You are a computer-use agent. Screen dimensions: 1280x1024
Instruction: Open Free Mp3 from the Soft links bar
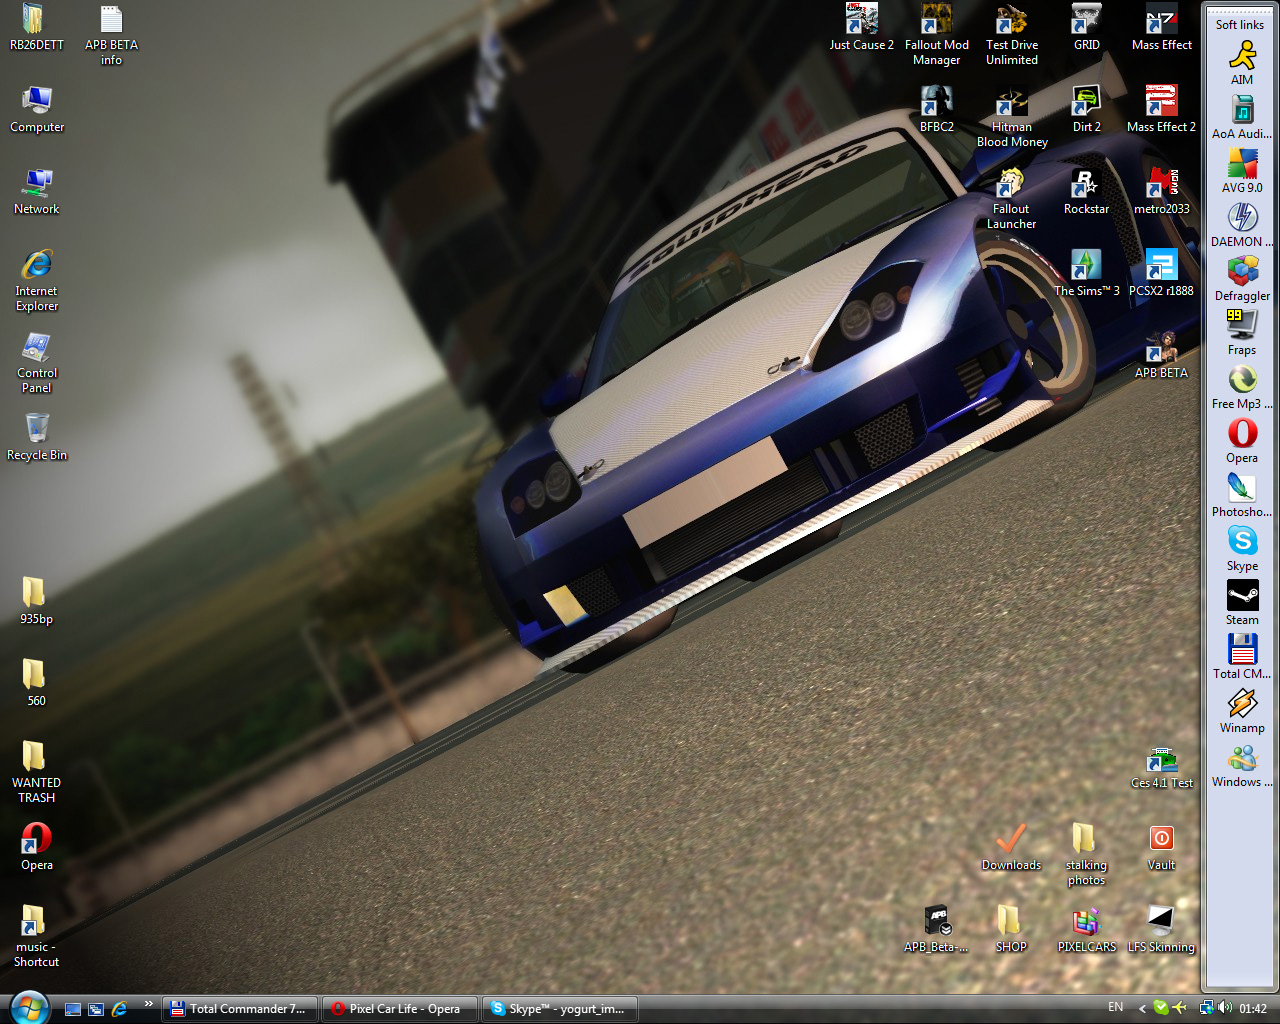pyautogui.click(x=1242, y=388)
